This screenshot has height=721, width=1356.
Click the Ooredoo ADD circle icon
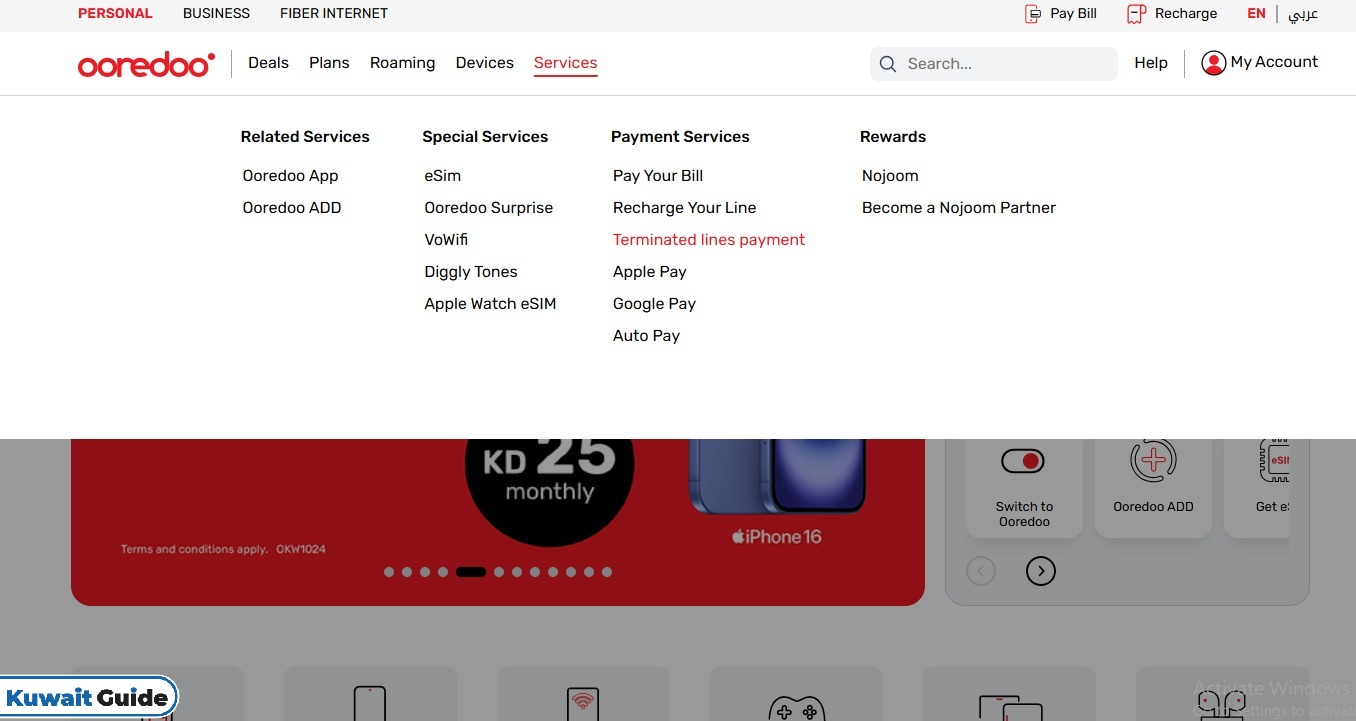tap(1153, 461)
